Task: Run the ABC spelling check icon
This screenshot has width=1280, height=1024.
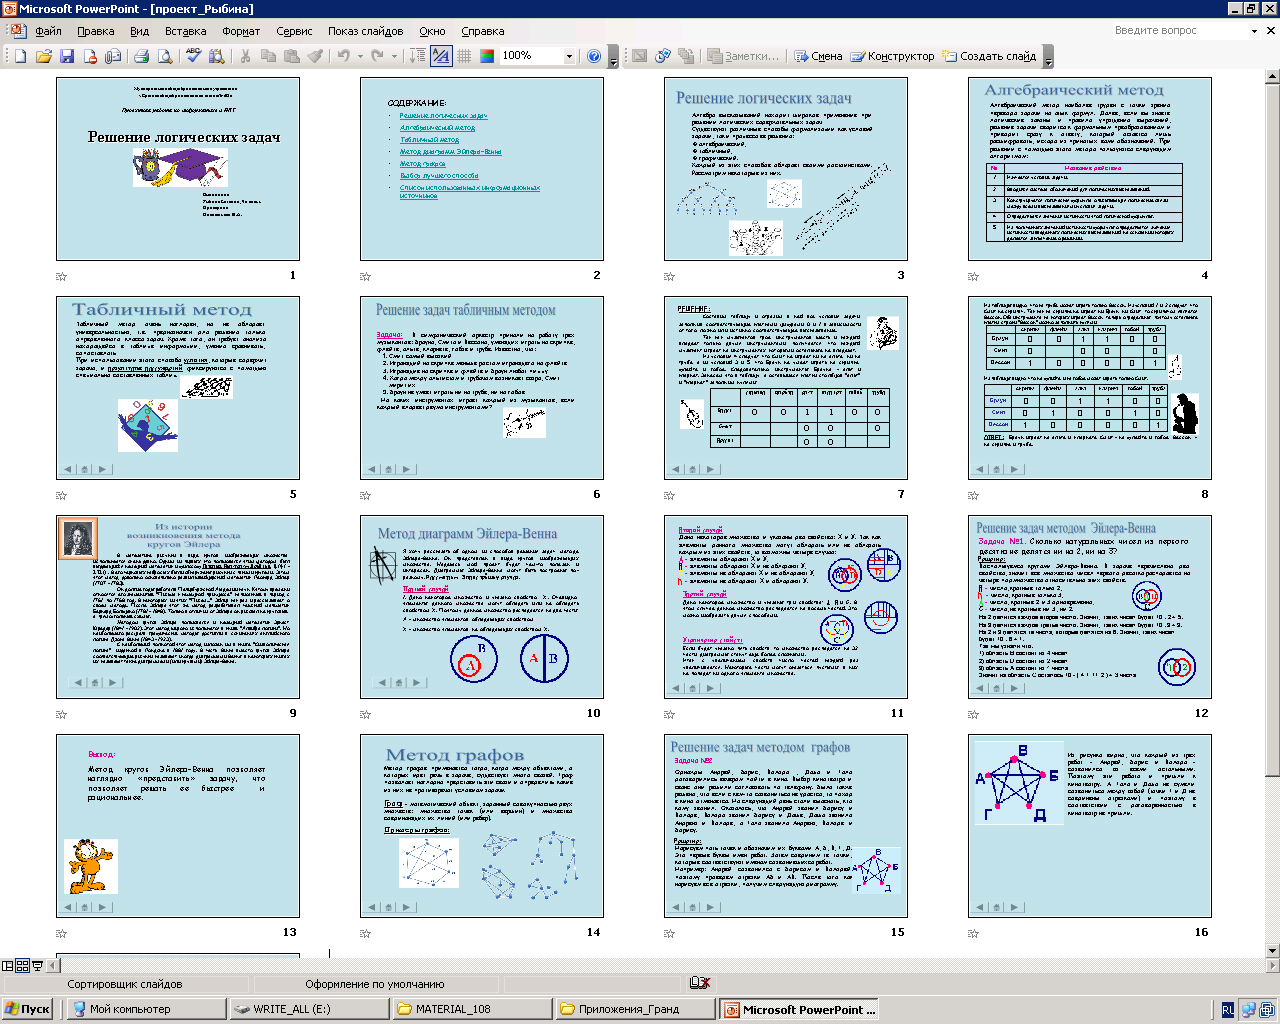Action: coord(194,56)
